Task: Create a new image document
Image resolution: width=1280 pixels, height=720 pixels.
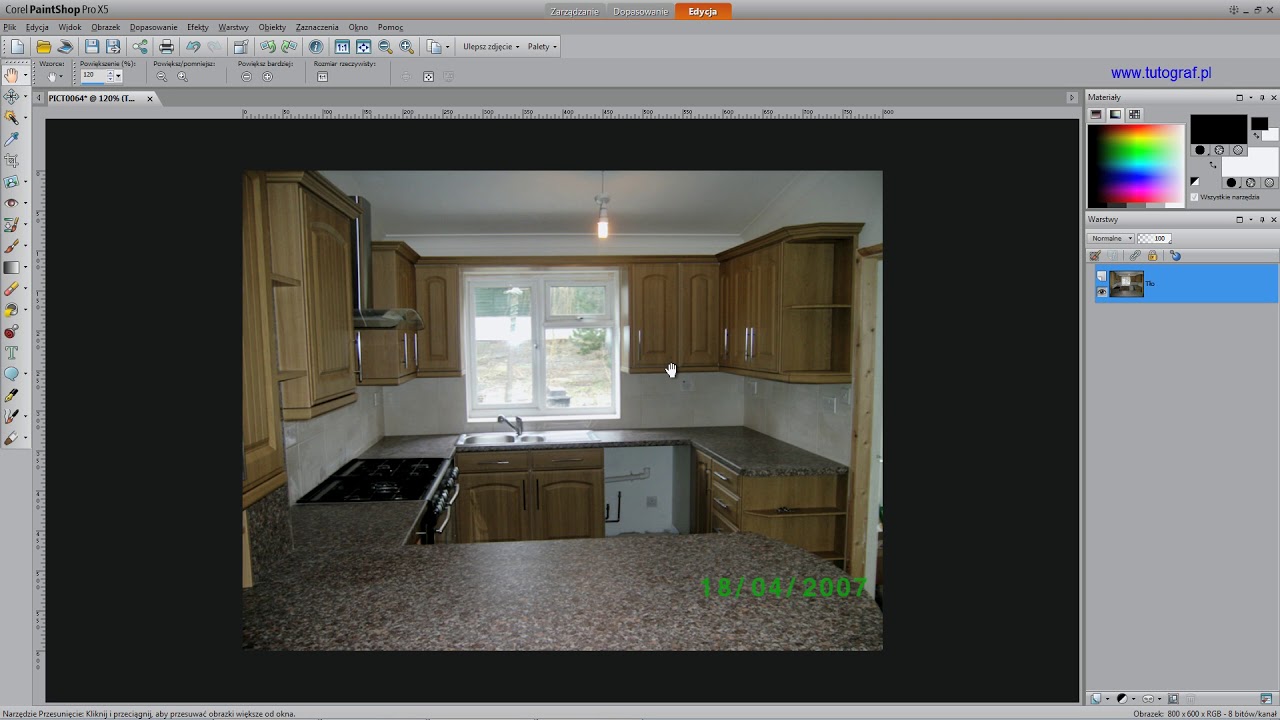Action: point(18,47)
